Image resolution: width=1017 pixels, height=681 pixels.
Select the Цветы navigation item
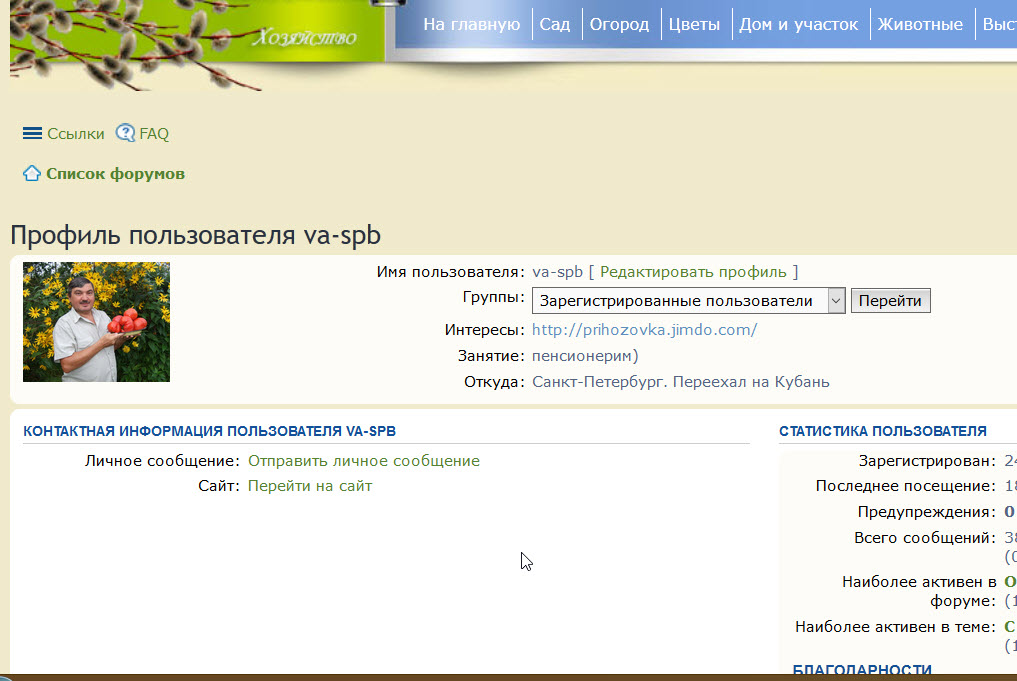pyautogui.click(x=694, y=25)
